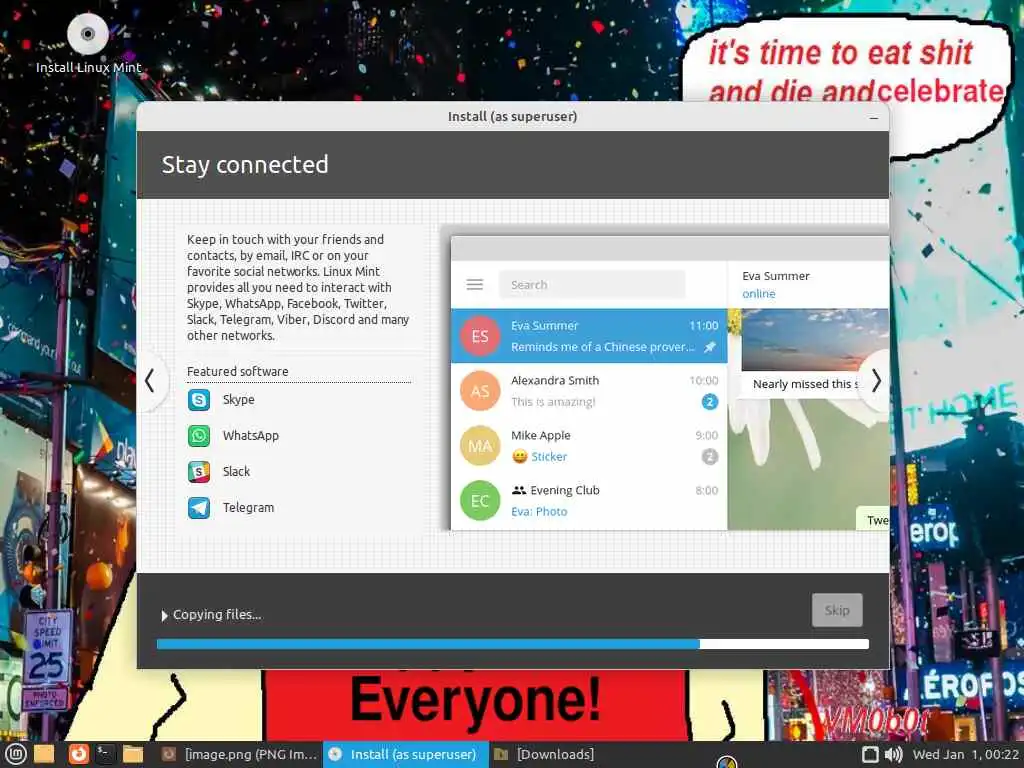Switch to the image.png taskbar window

(239, 754)
